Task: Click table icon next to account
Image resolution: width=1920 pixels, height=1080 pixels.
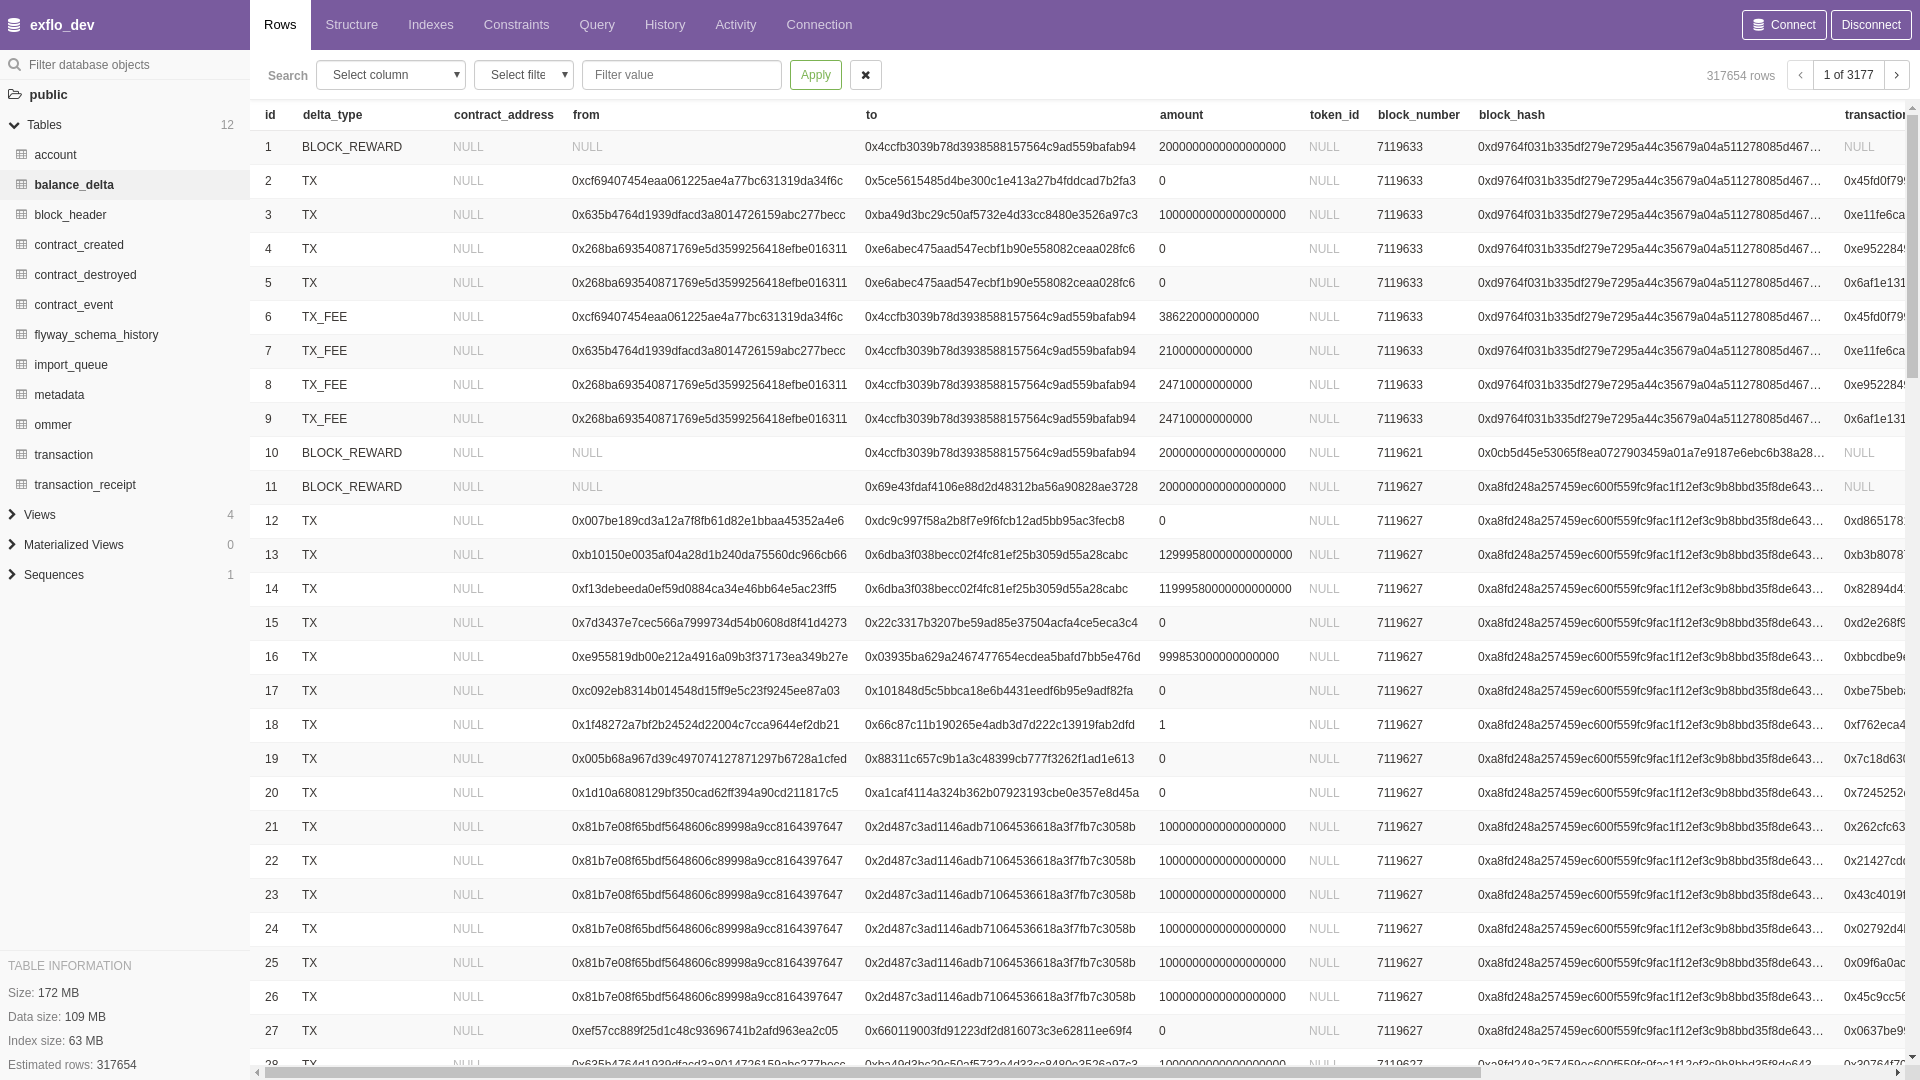Action: tap(21, 155)
